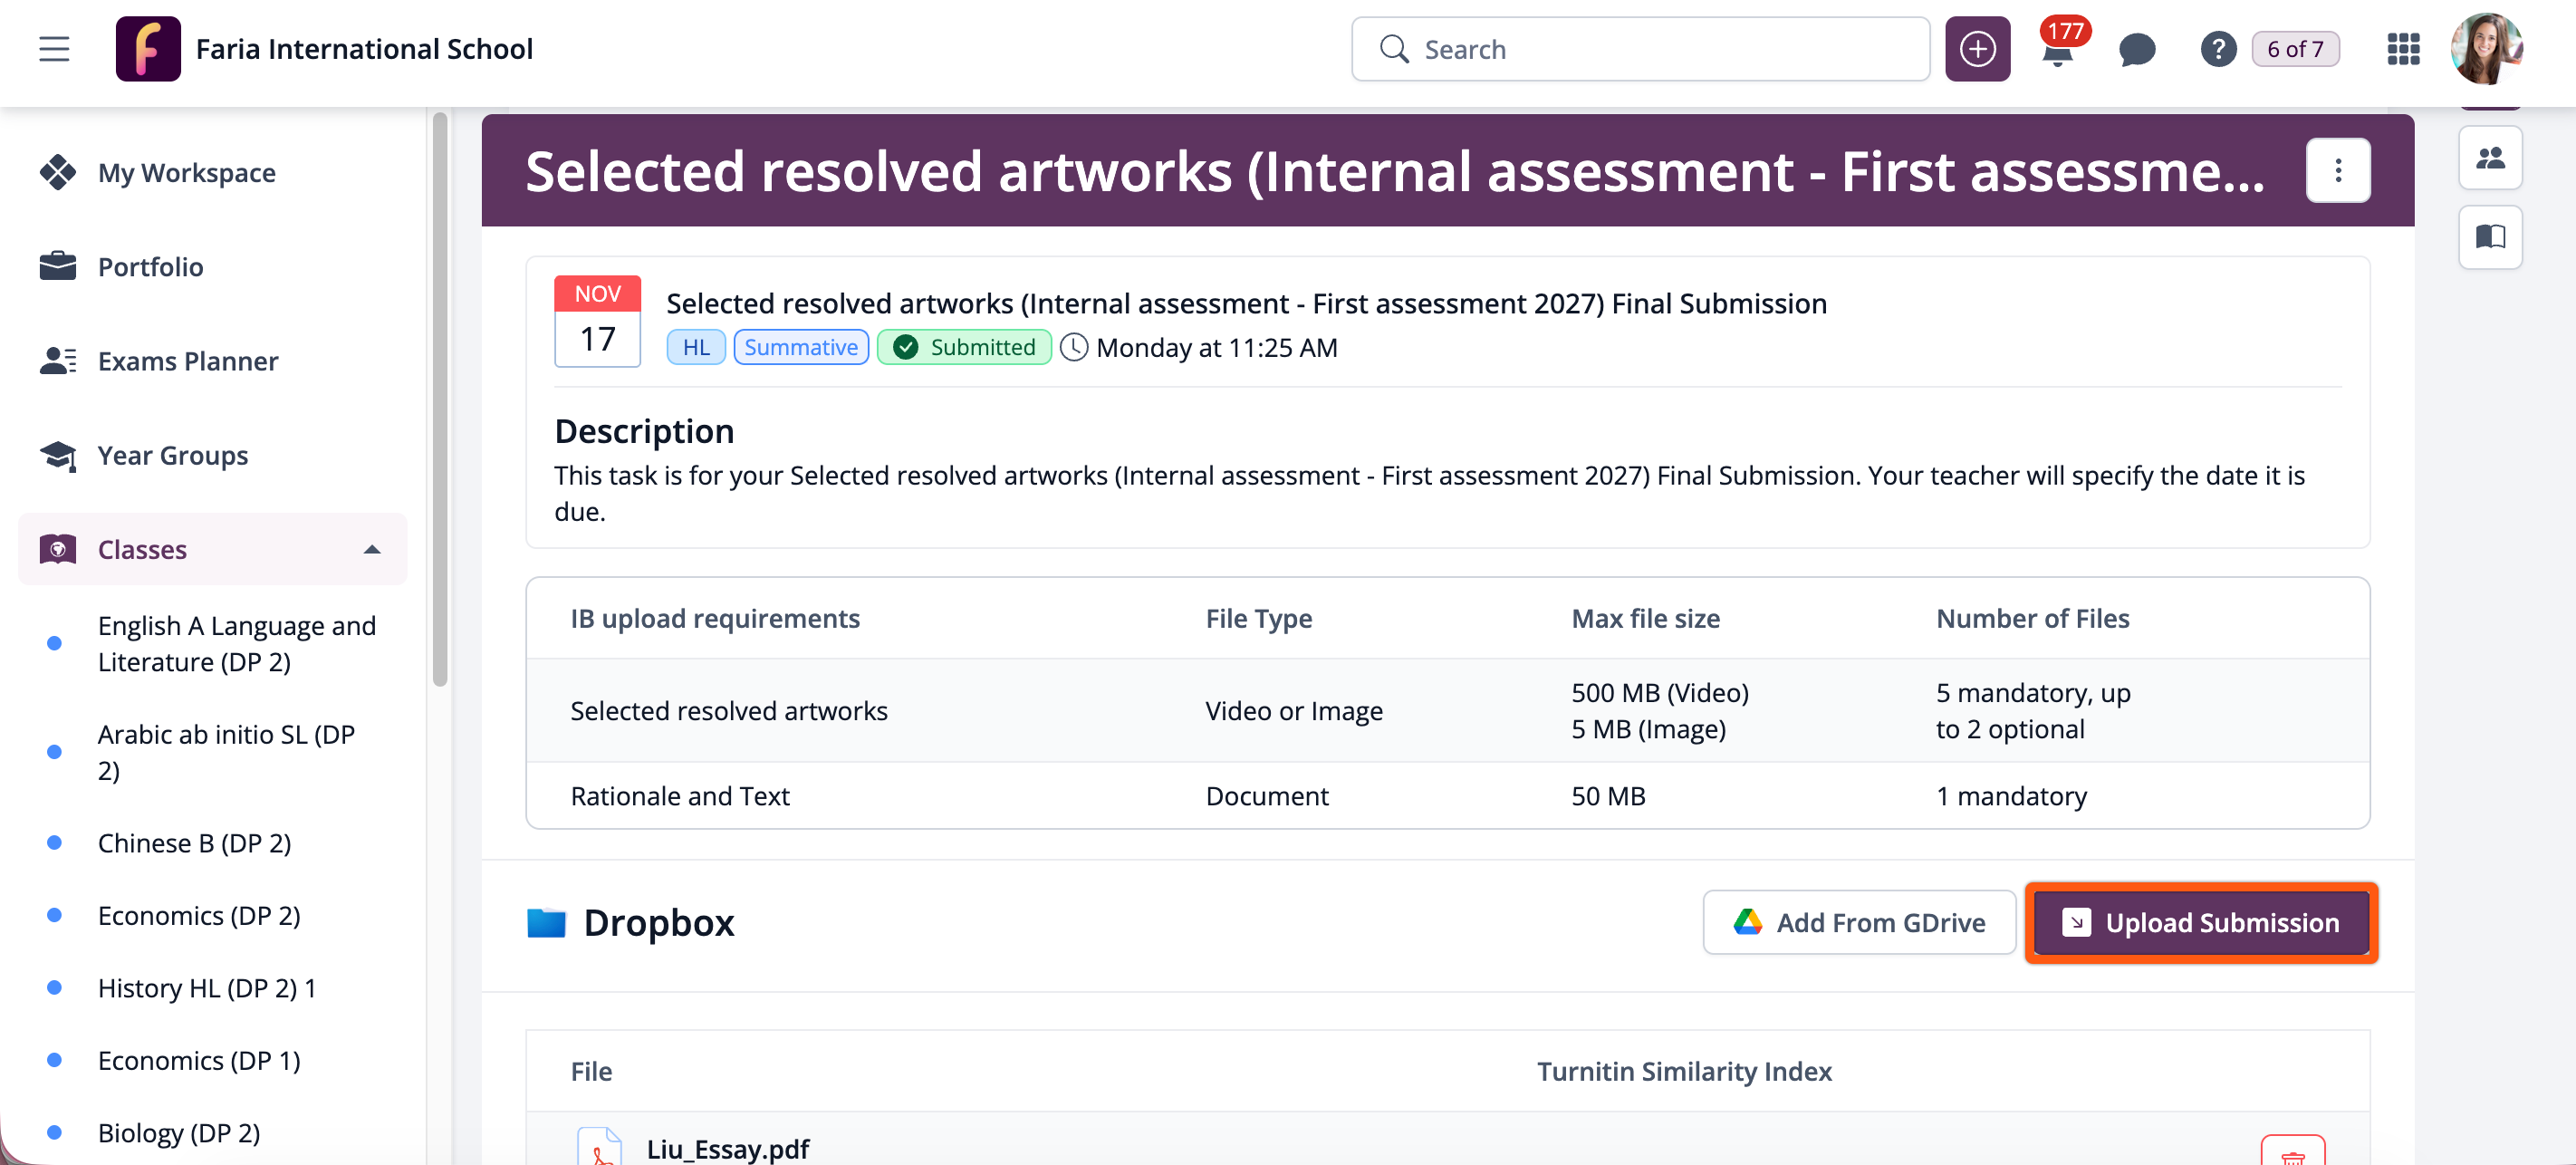Viewport: 2576px width, 1165px height.
Task: Click the purple plus add button
Action: point(1976,49)
